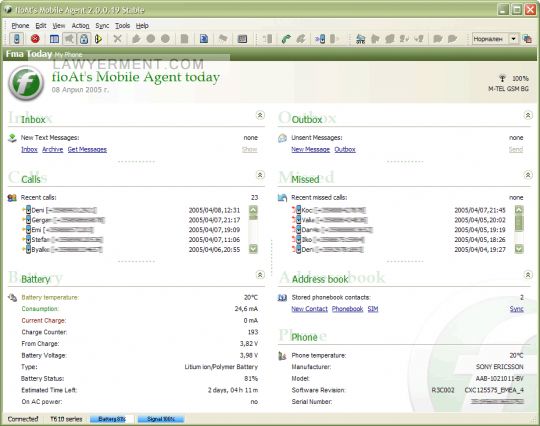This screenshot has height=426, width=540.
Task: Open the Phonebook link
Action: [347, 309]
